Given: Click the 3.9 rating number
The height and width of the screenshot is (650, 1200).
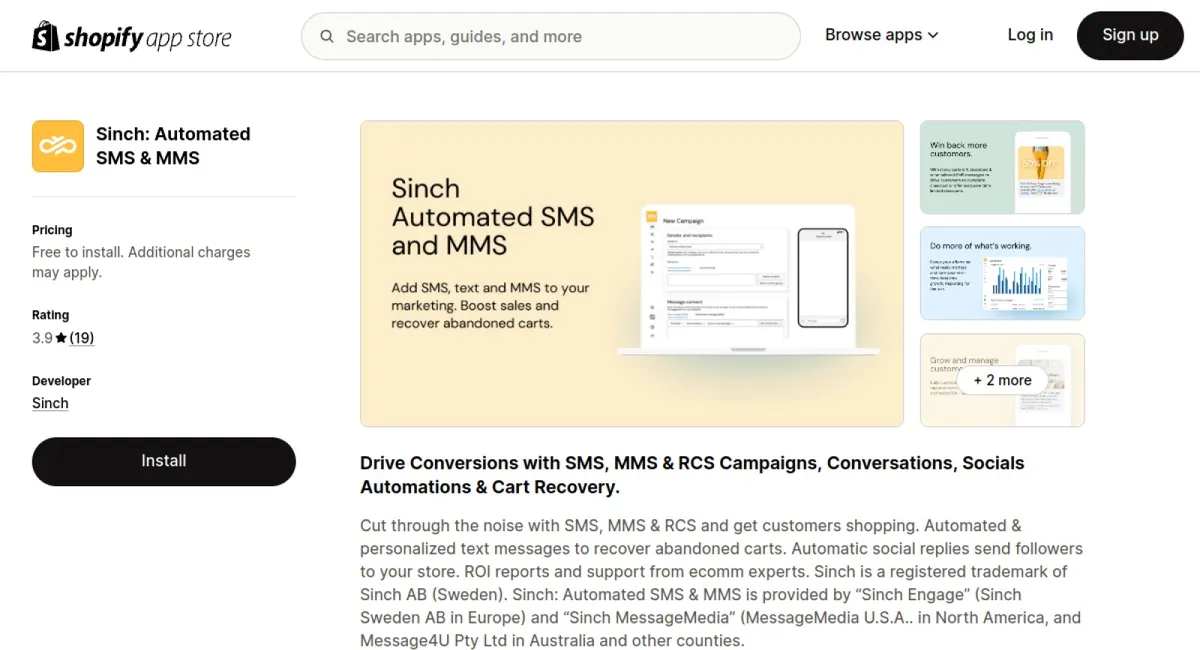Looking at the screenshot, I should (45, 338).
